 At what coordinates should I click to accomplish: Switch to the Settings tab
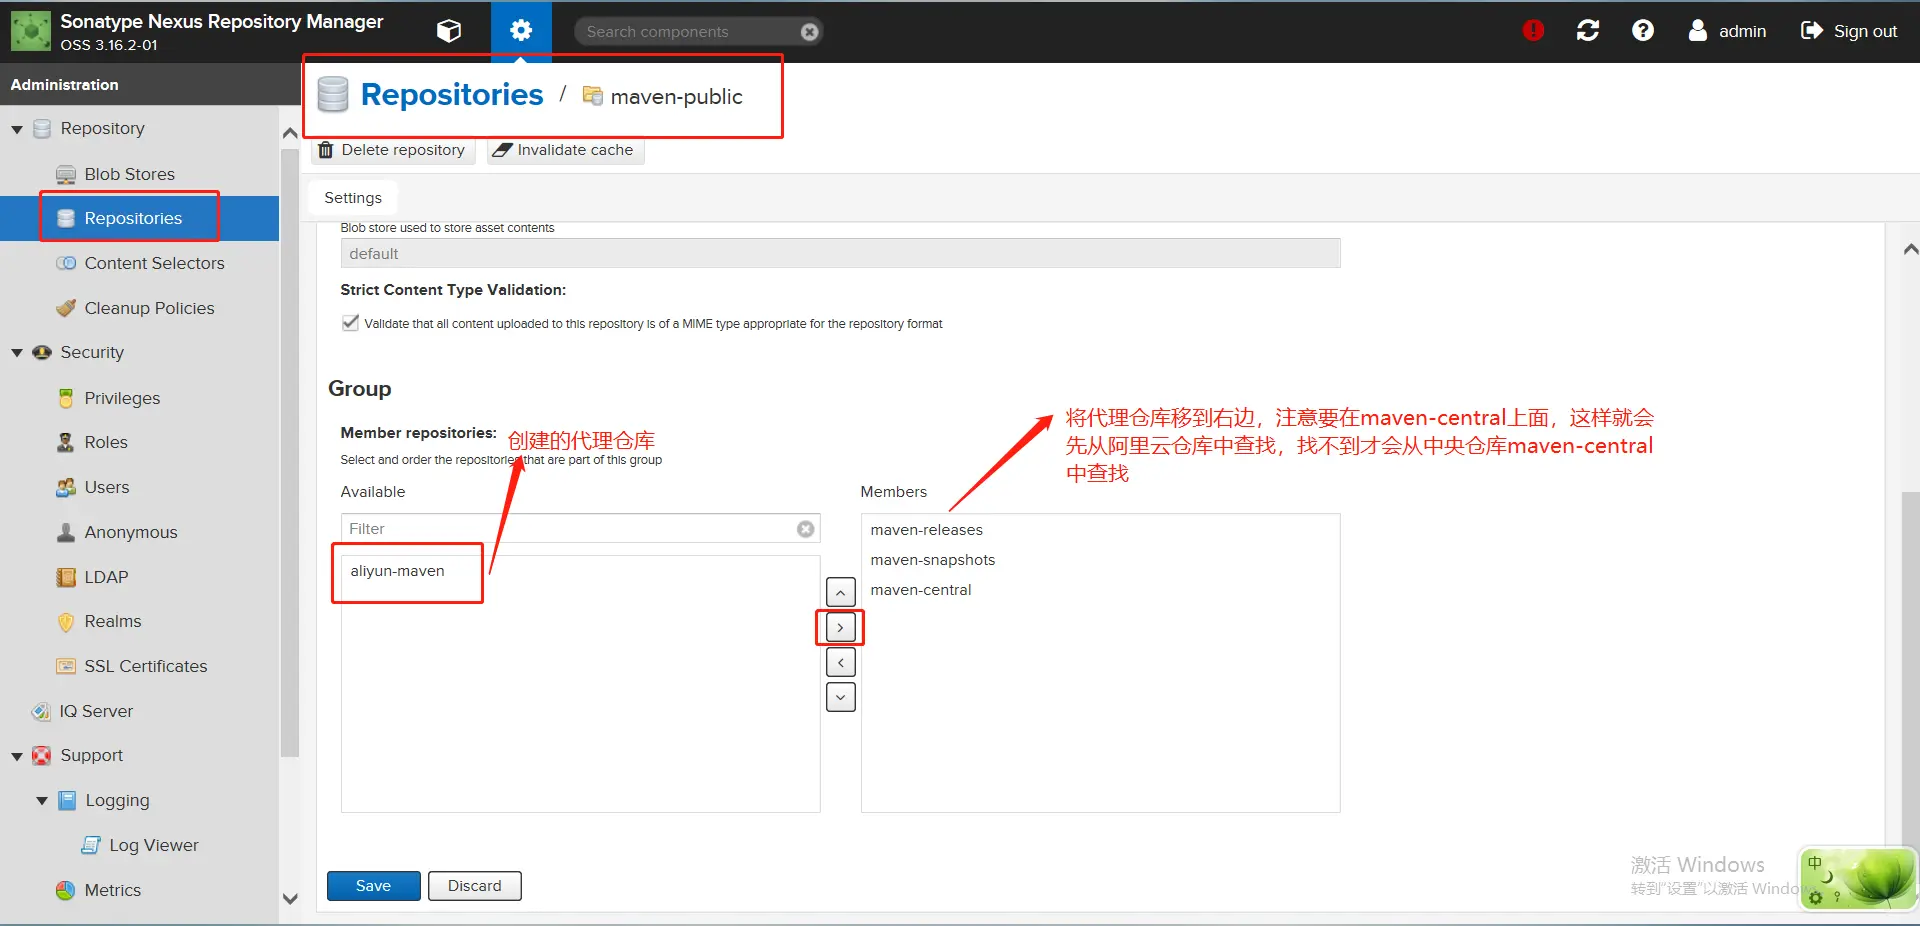tap(353, 198)
